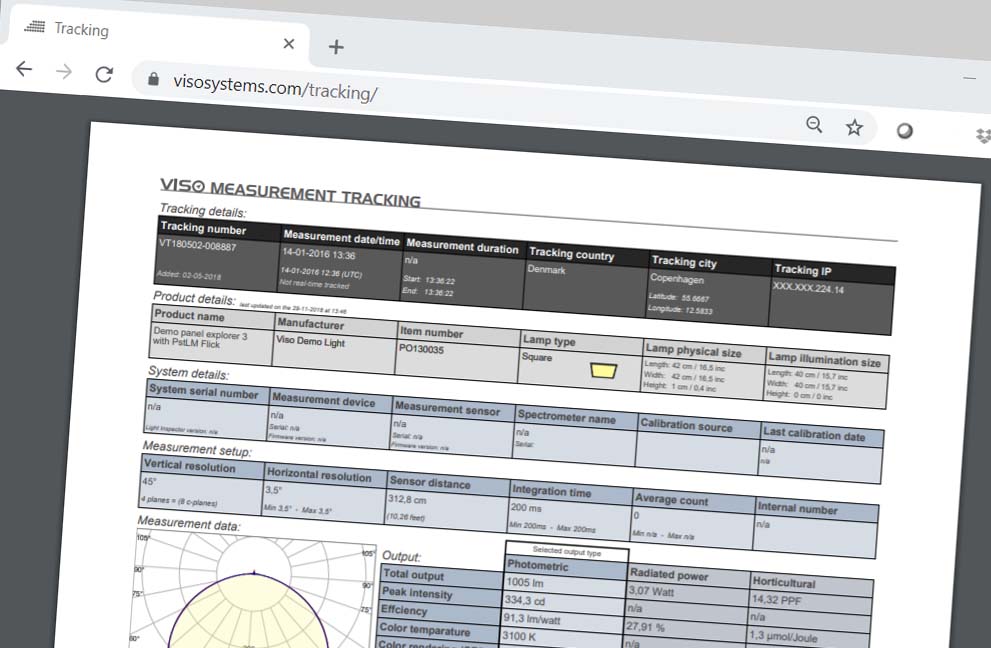Click the Tracking tab favicon

[x=35, y=26]
